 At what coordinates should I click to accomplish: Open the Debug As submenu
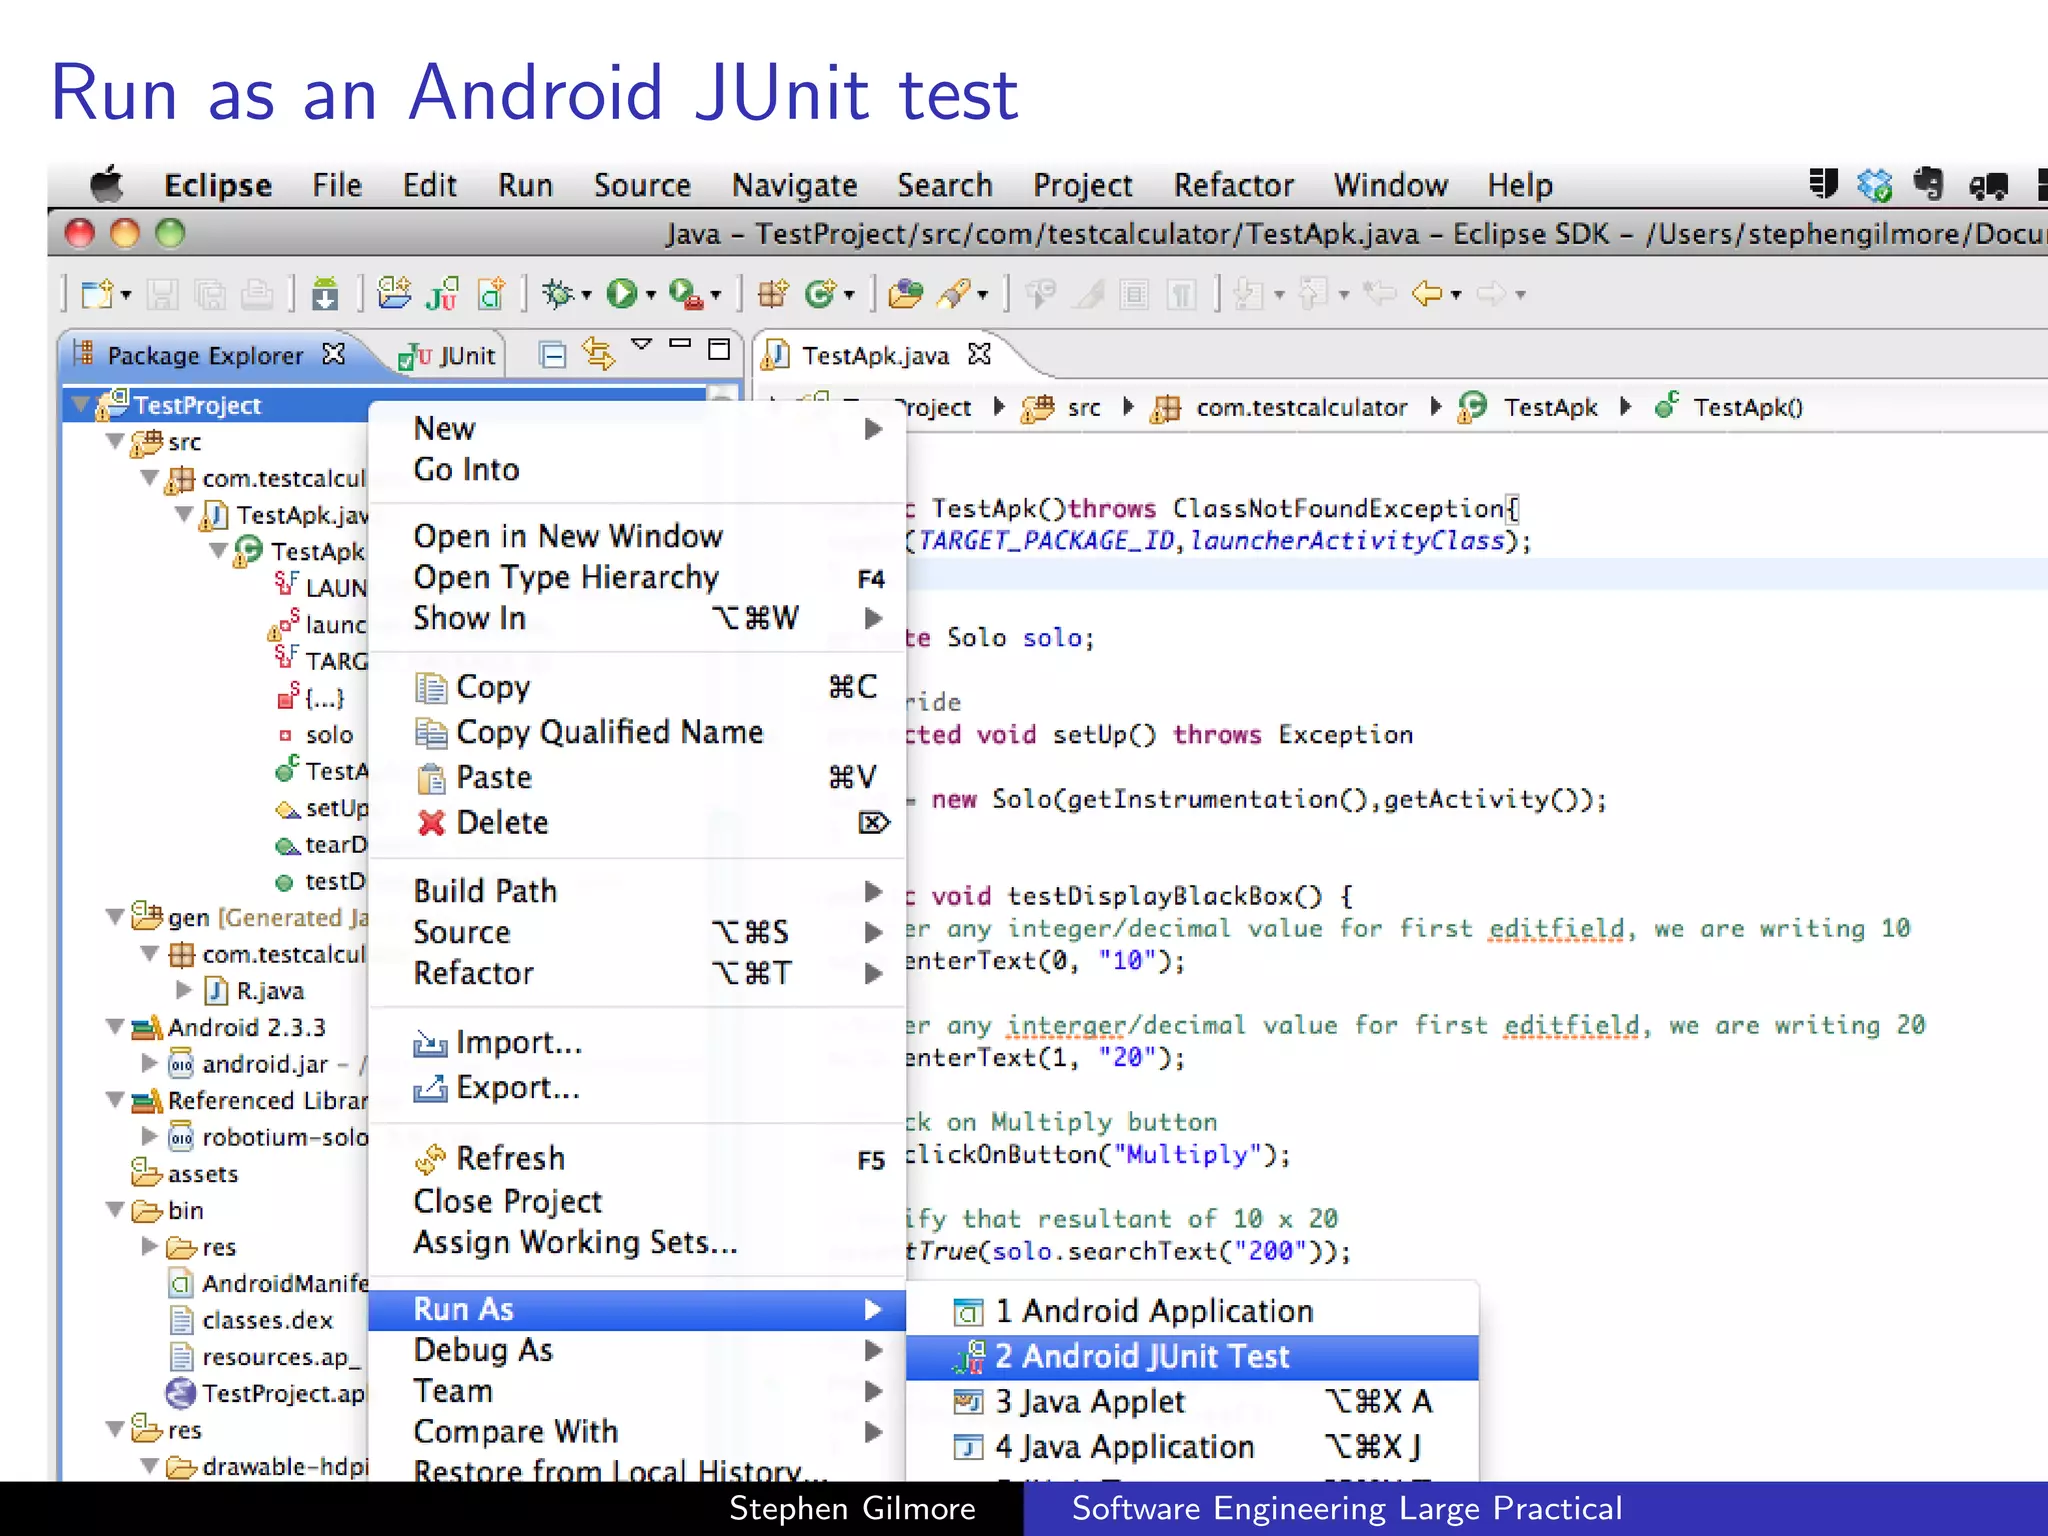point(637,1350)
